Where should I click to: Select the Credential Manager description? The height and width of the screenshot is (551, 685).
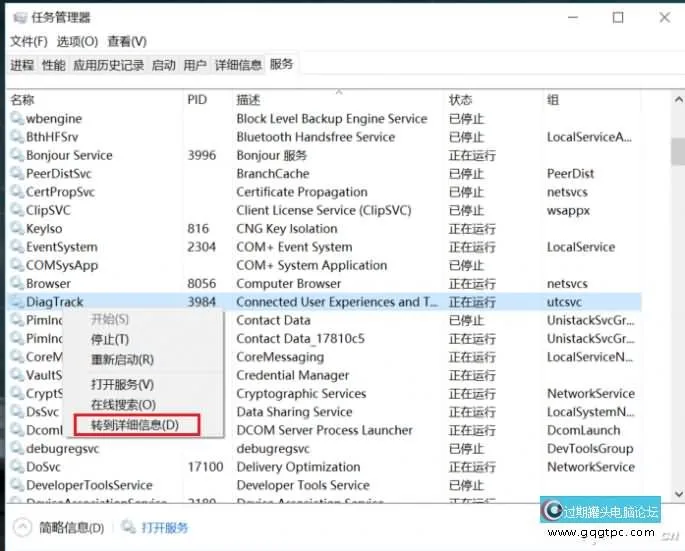(293, 375)
